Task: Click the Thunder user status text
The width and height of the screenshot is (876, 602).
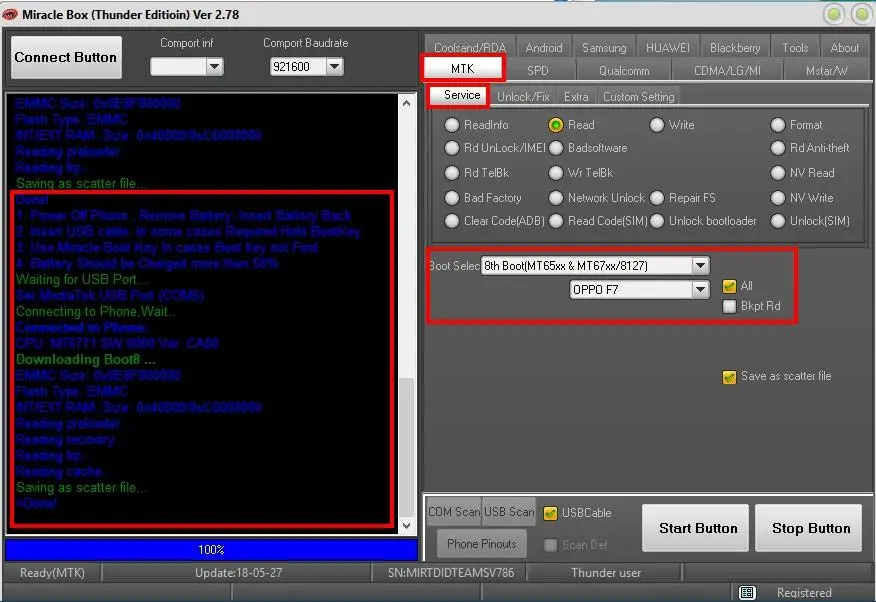Action: point(606,573)
